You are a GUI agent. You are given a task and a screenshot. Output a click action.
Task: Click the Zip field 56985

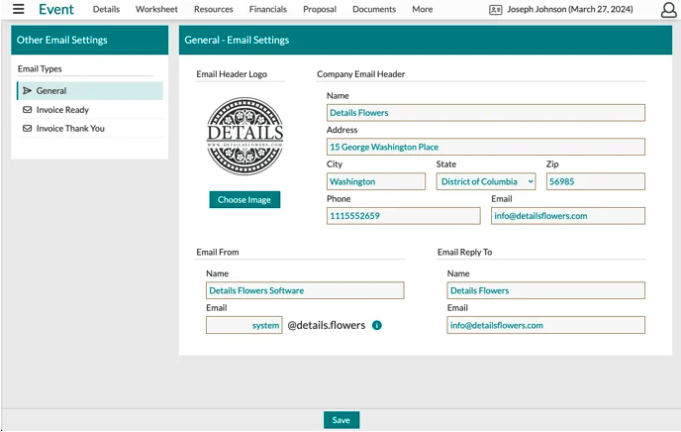pyautogui.click(x=595, y=181)
